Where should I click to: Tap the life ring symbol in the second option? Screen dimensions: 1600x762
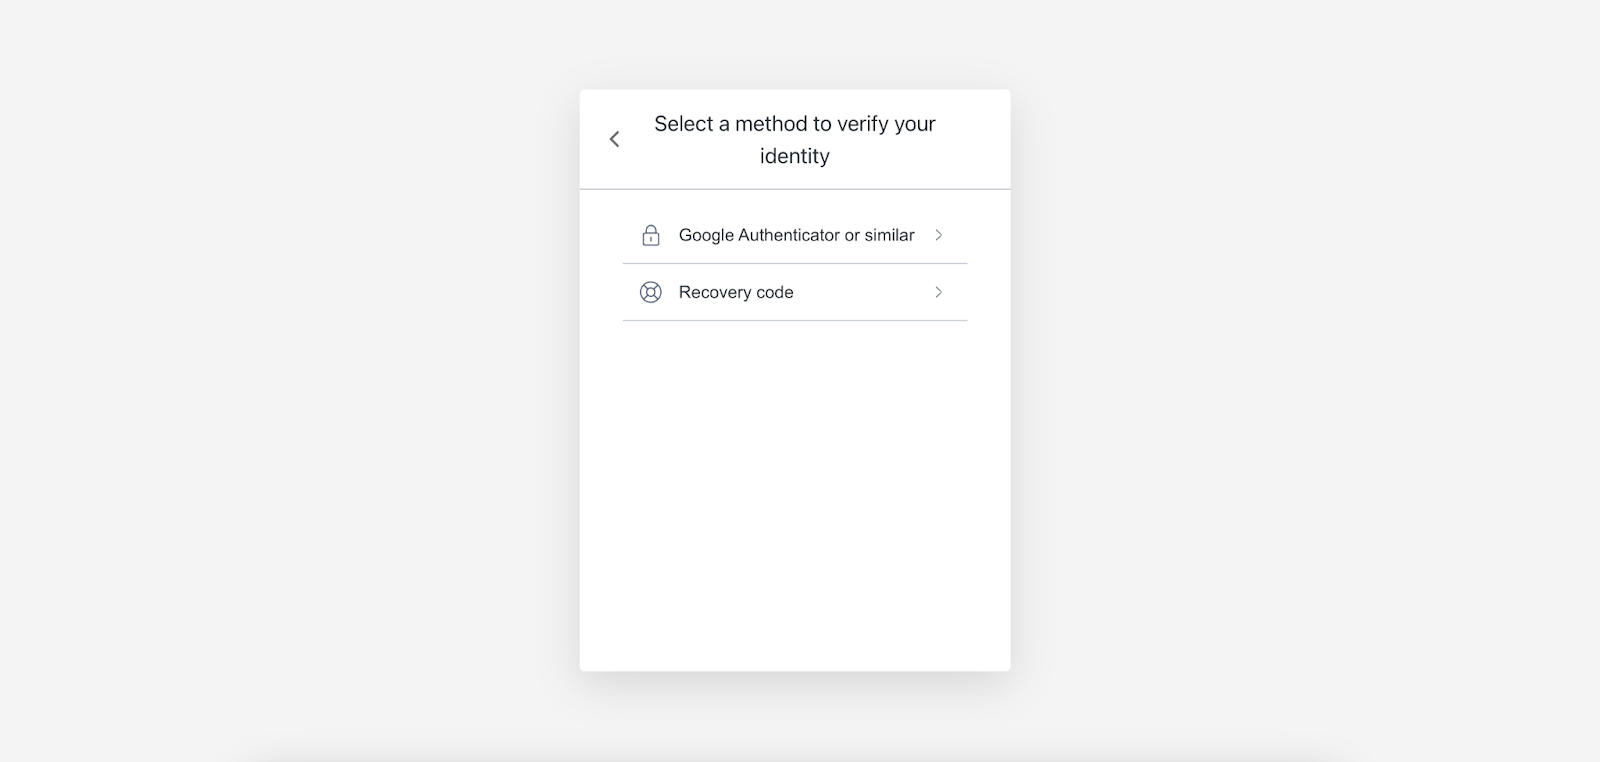(x=651, y=292)
